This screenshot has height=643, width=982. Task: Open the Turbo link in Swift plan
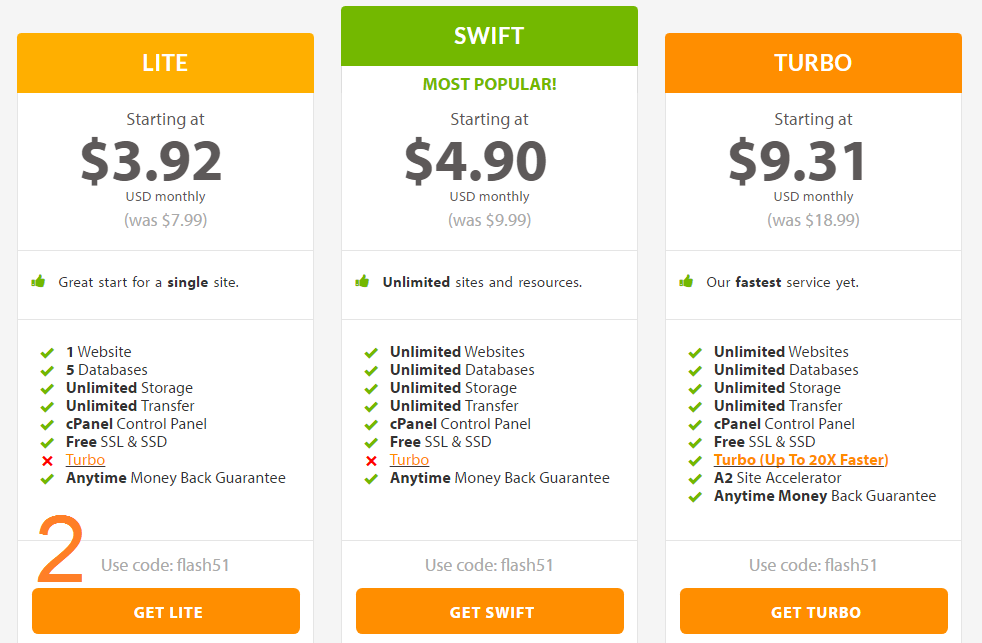pos(409,460)
